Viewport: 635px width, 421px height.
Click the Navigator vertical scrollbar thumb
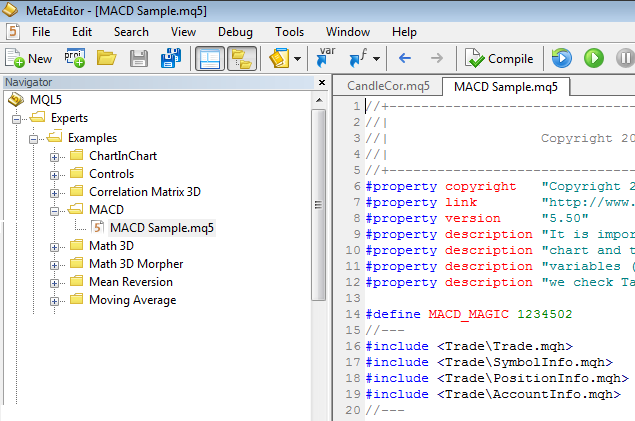coord(319,204)
